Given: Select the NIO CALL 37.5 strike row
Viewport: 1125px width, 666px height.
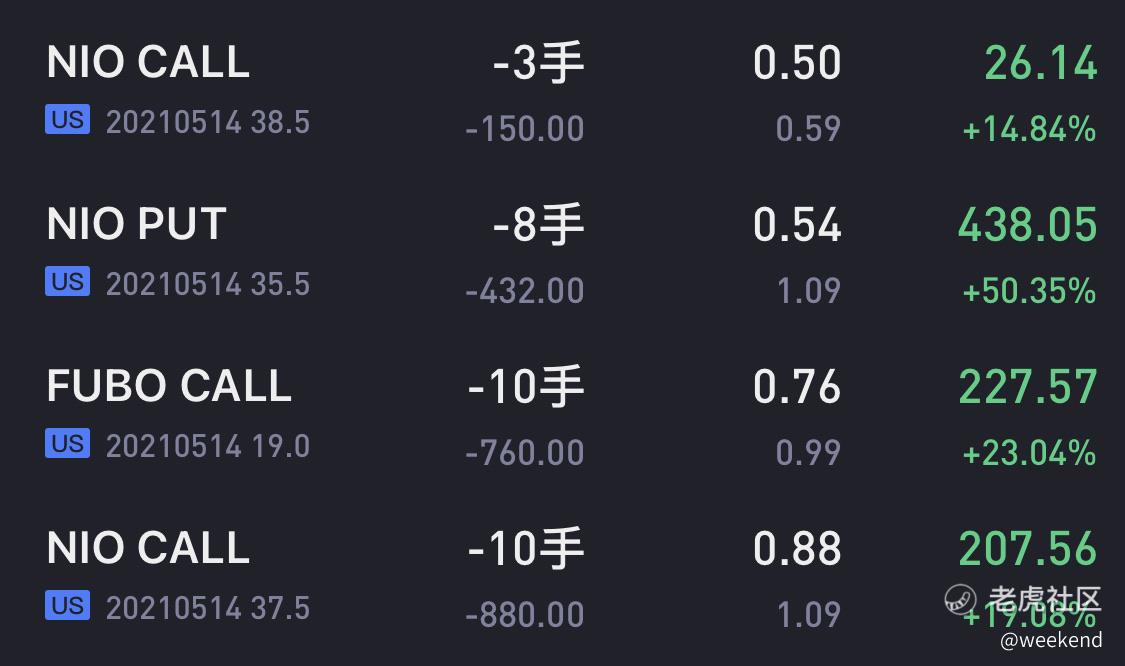Looking at the screenshot, I should click(x=562, y=580).
